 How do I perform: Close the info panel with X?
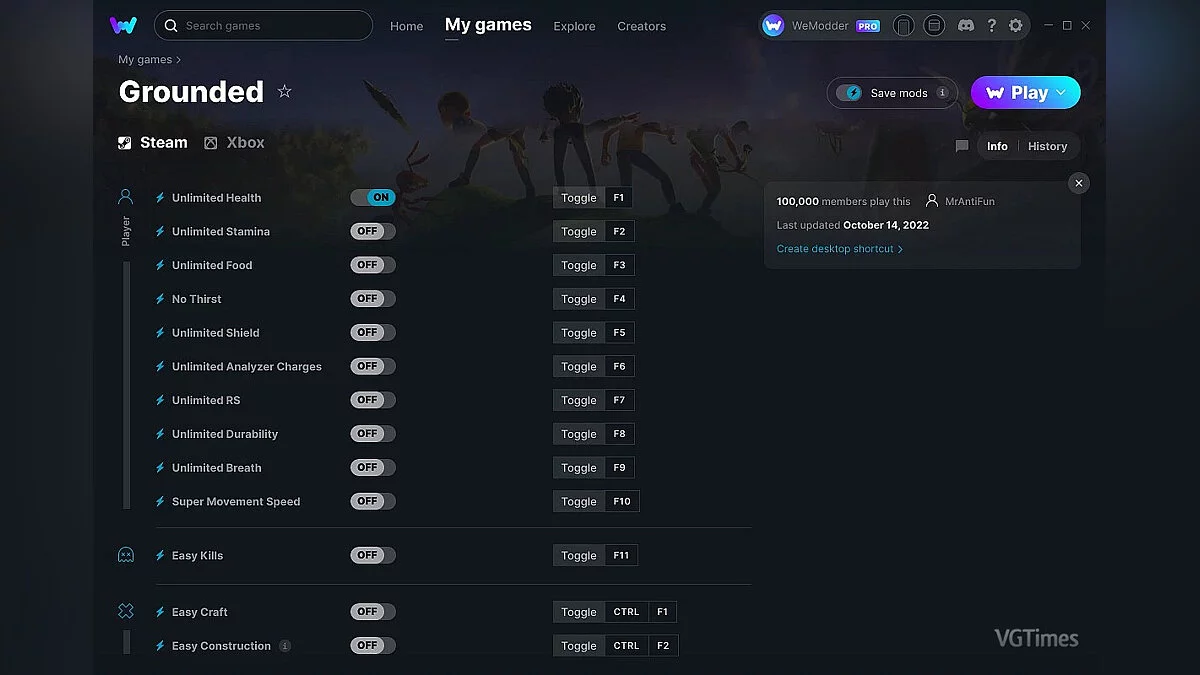tap(1078, 183)
